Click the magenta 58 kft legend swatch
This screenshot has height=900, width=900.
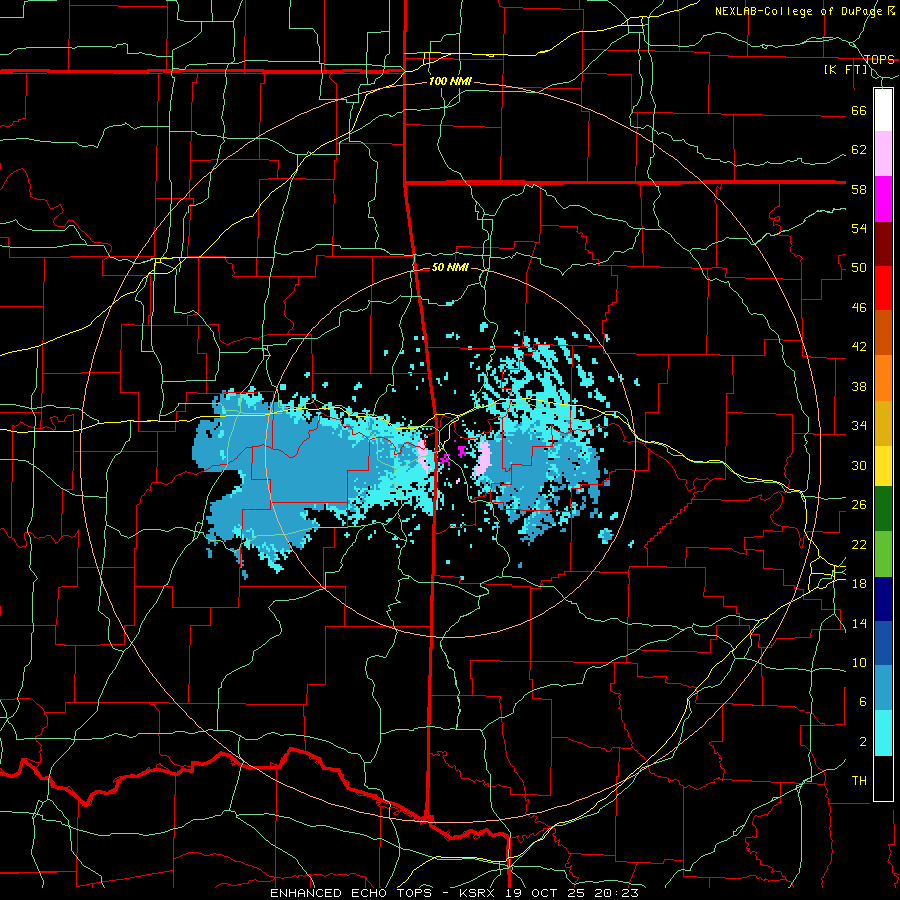[x=883, y=199]
